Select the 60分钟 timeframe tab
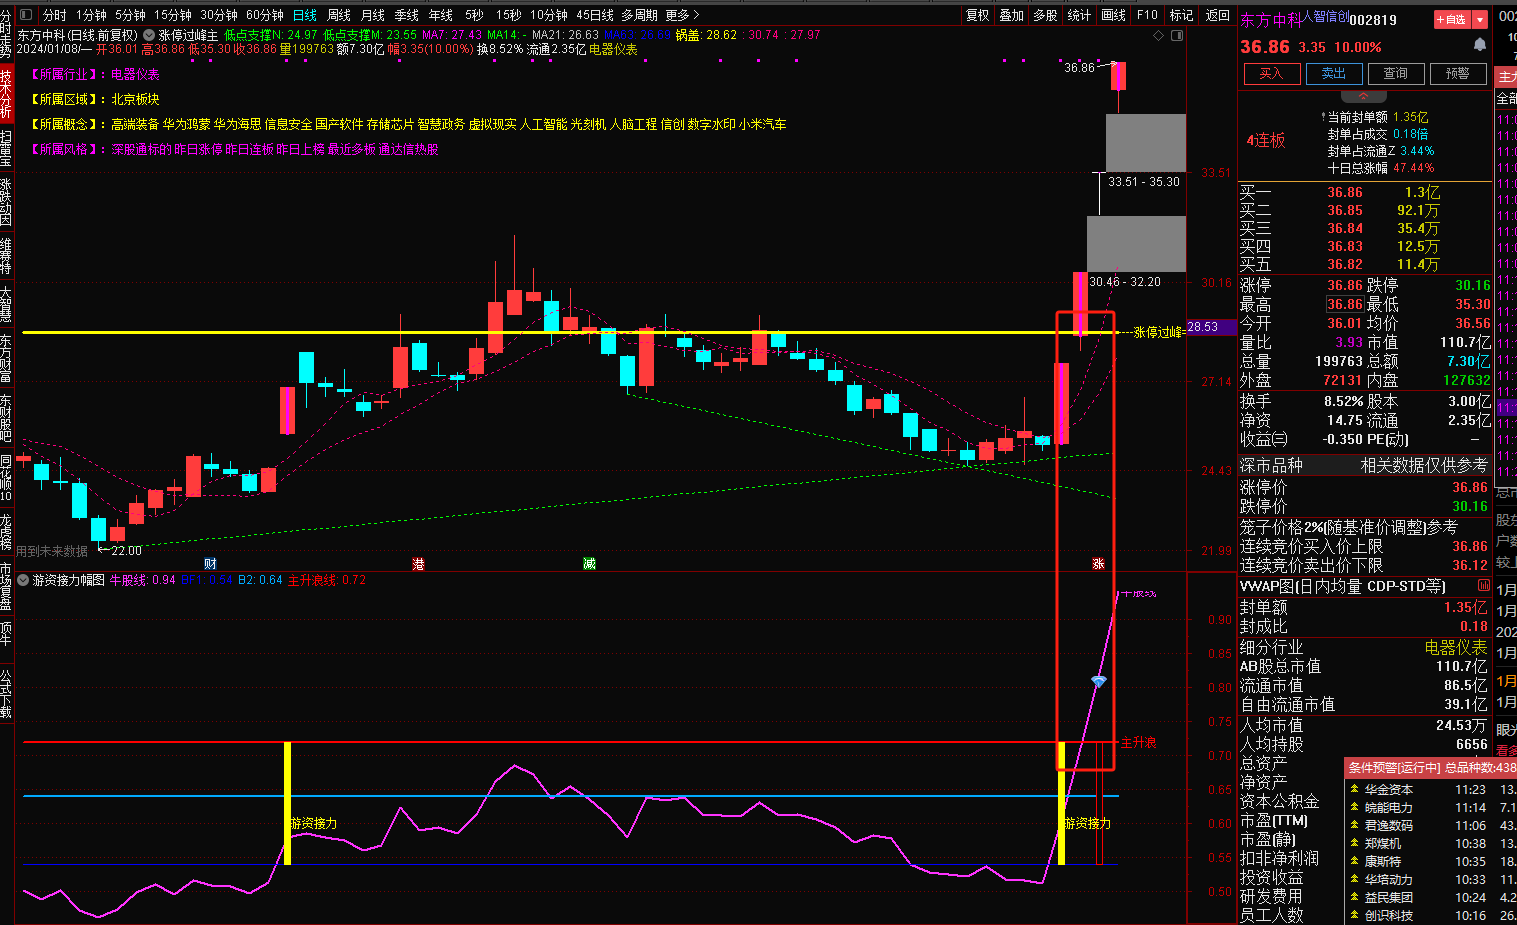This screenshot has width=1517, height=925. 265,15
